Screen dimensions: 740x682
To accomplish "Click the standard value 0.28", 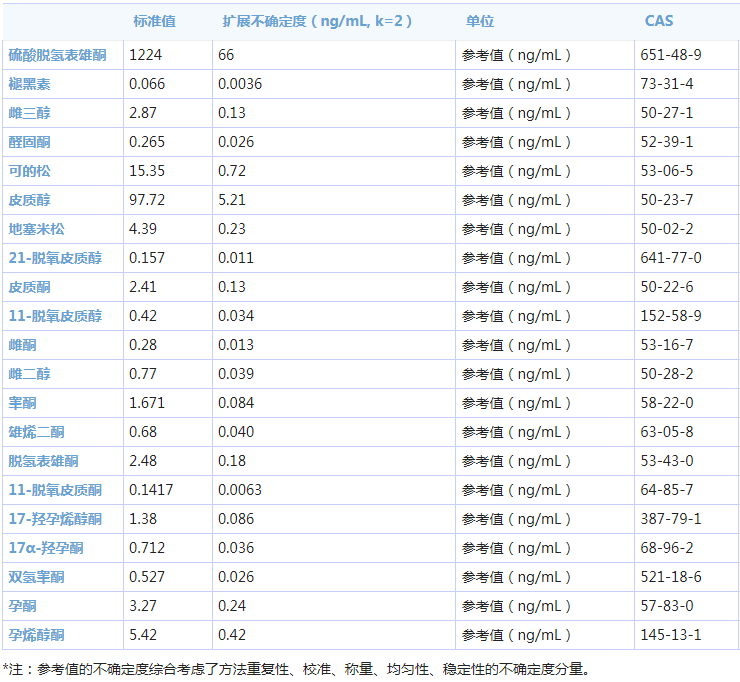I will tap(143, 345).
